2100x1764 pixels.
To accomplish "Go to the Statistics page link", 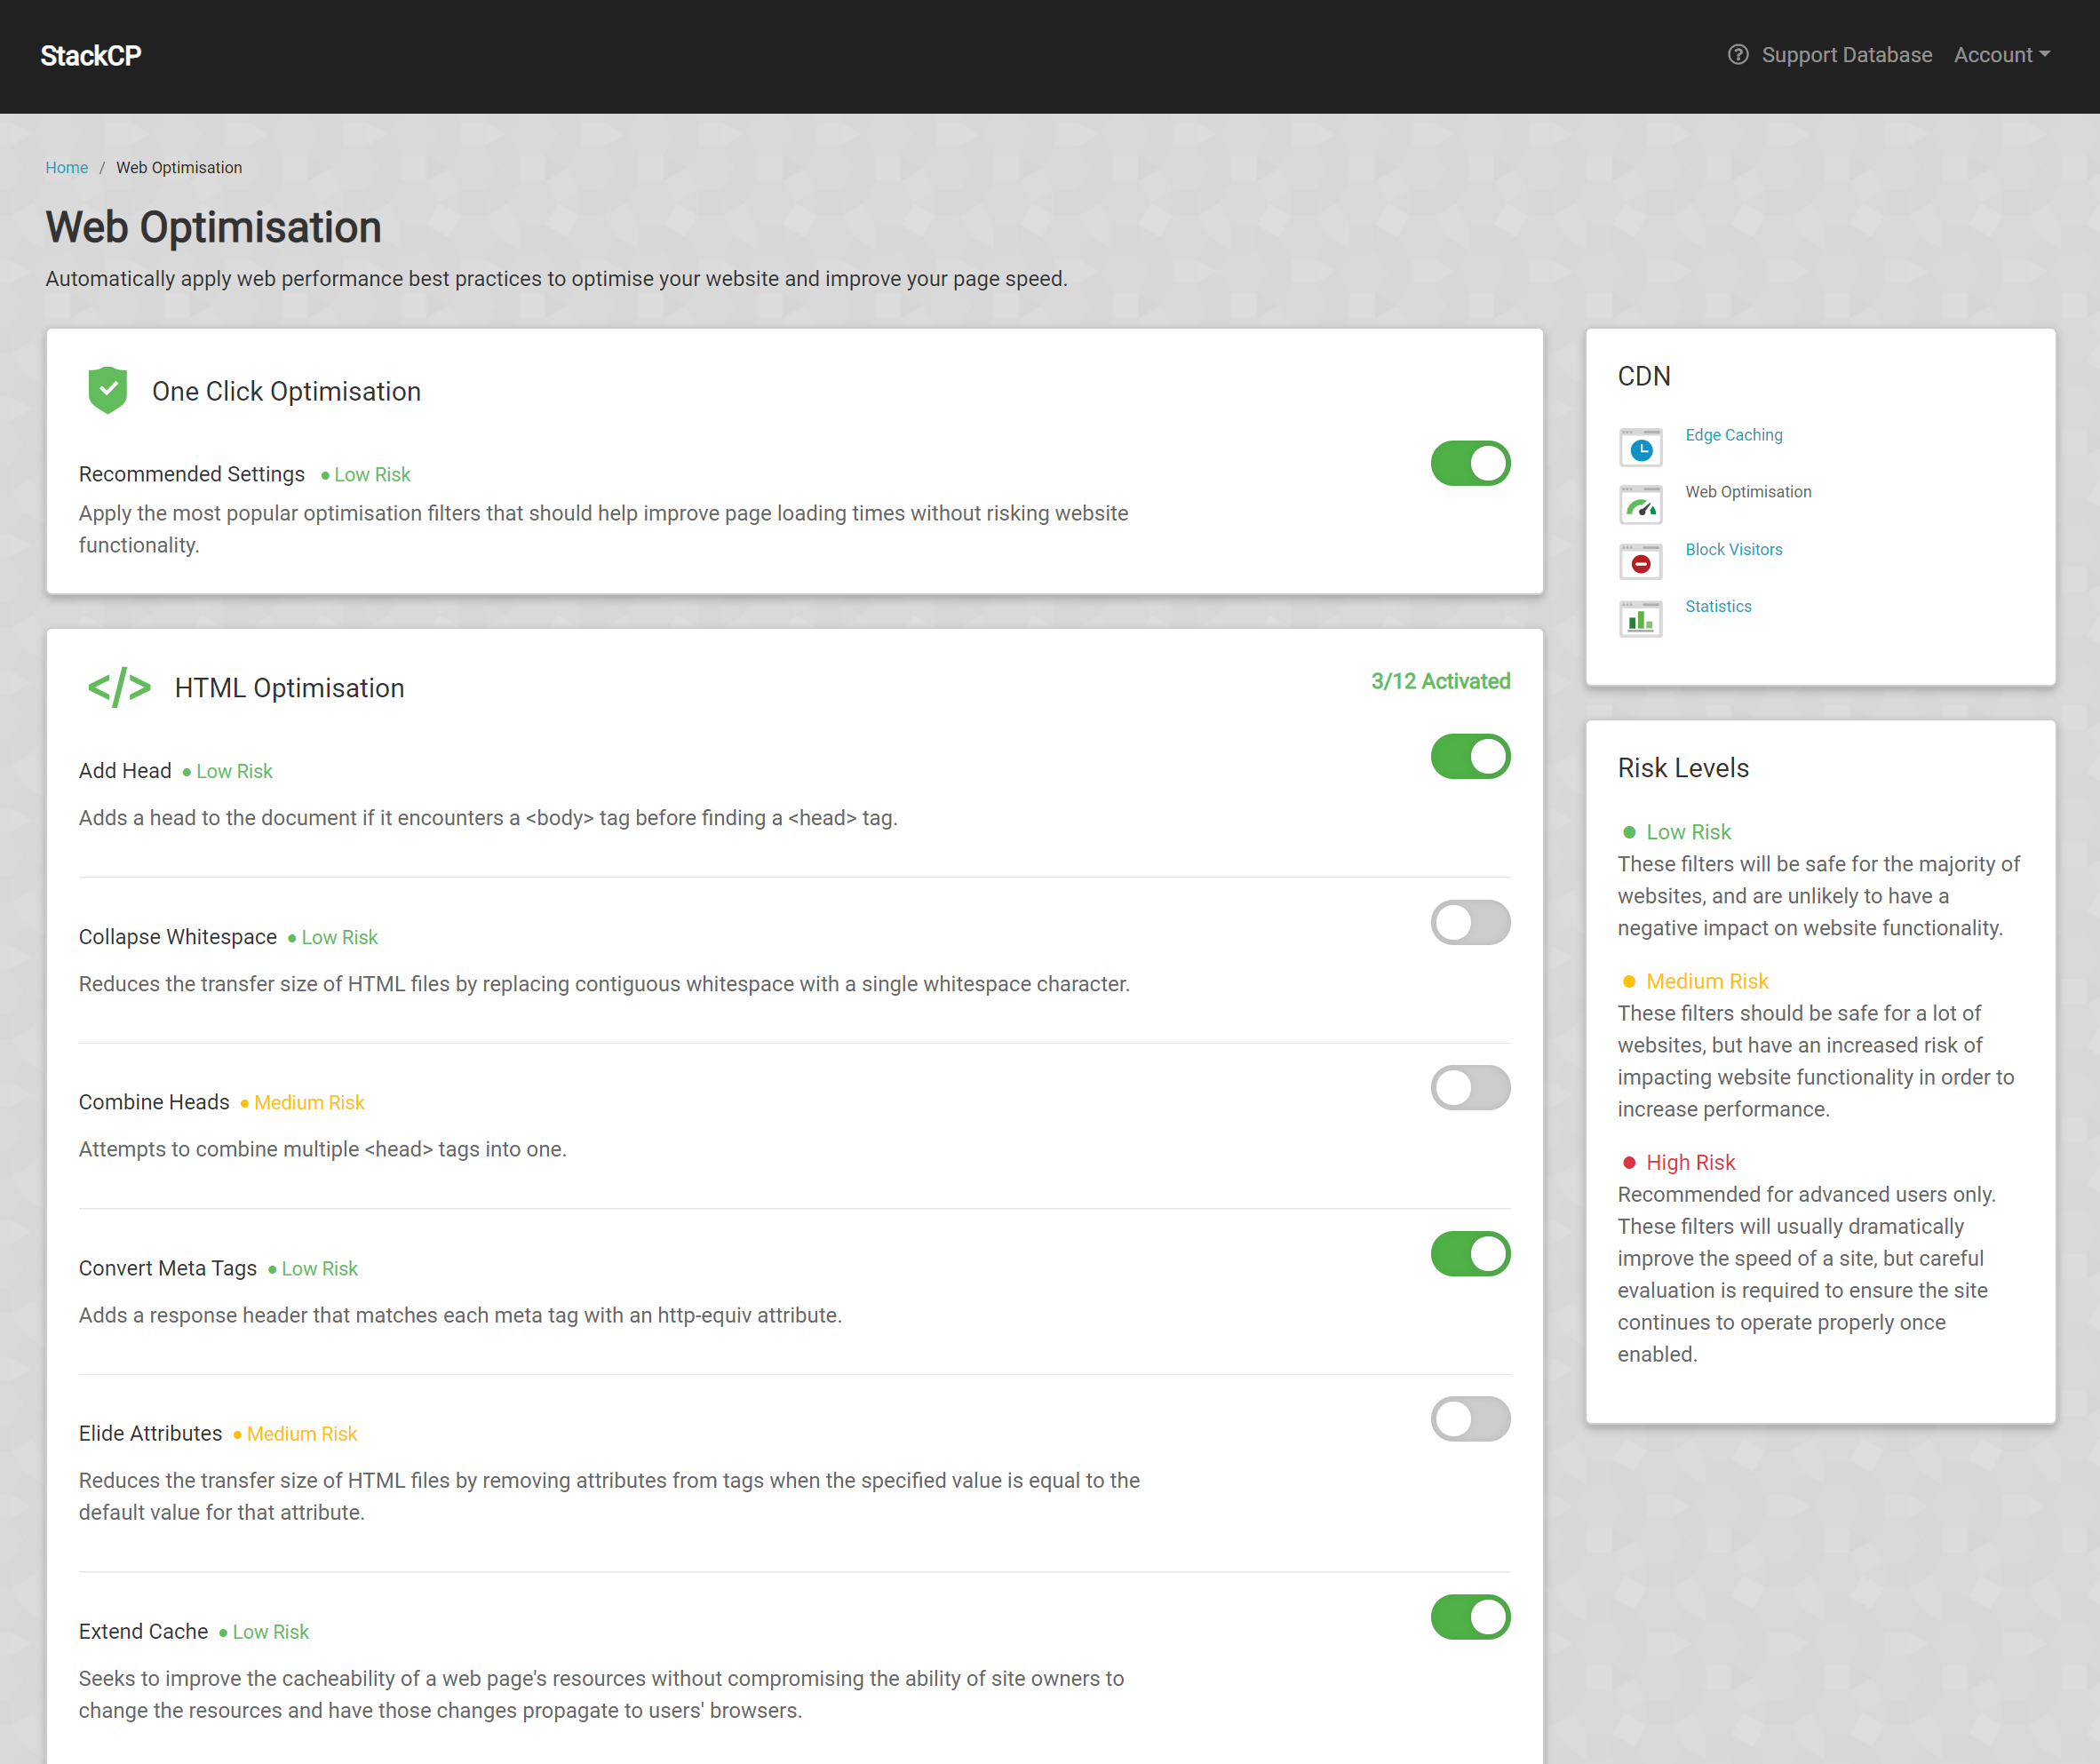I will 1718,606.
